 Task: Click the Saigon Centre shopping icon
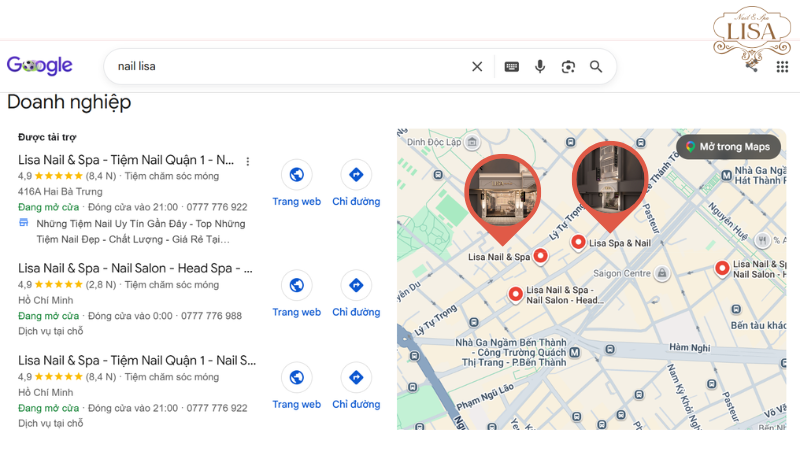click(662, 273)
